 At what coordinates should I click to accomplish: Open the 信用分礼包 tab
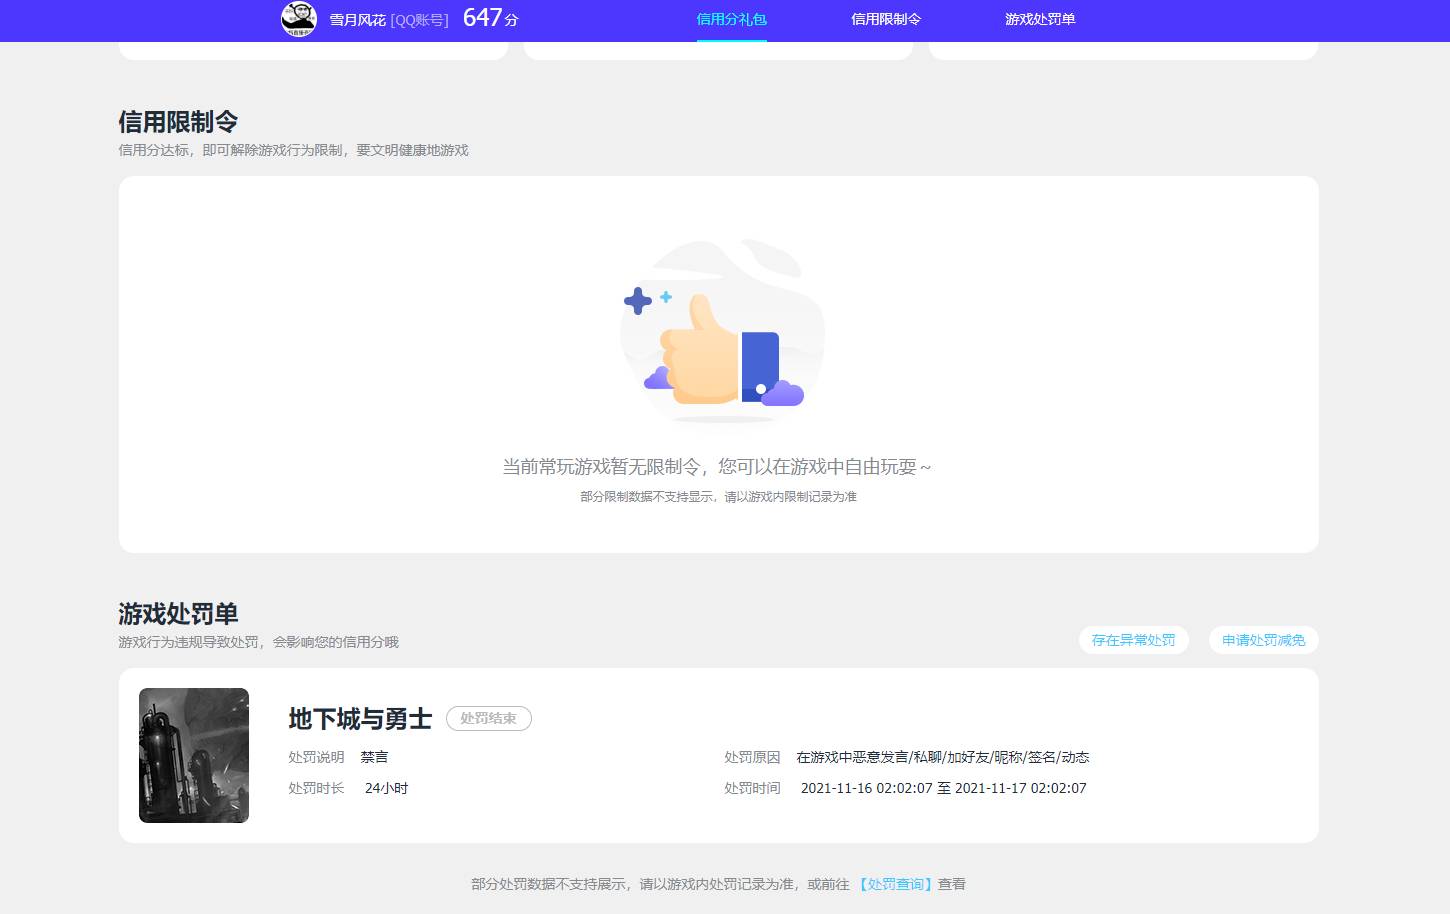(731, 19)
